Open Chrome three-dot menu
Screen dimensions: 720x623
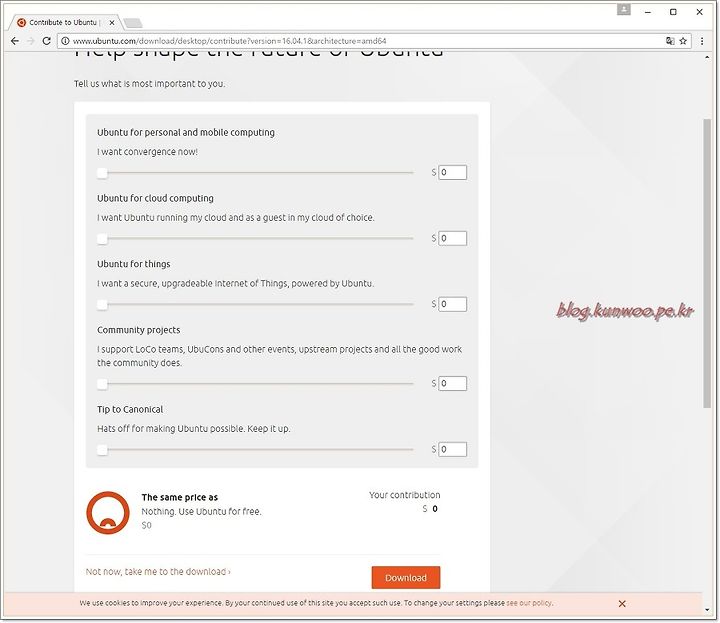pos(702,41)
